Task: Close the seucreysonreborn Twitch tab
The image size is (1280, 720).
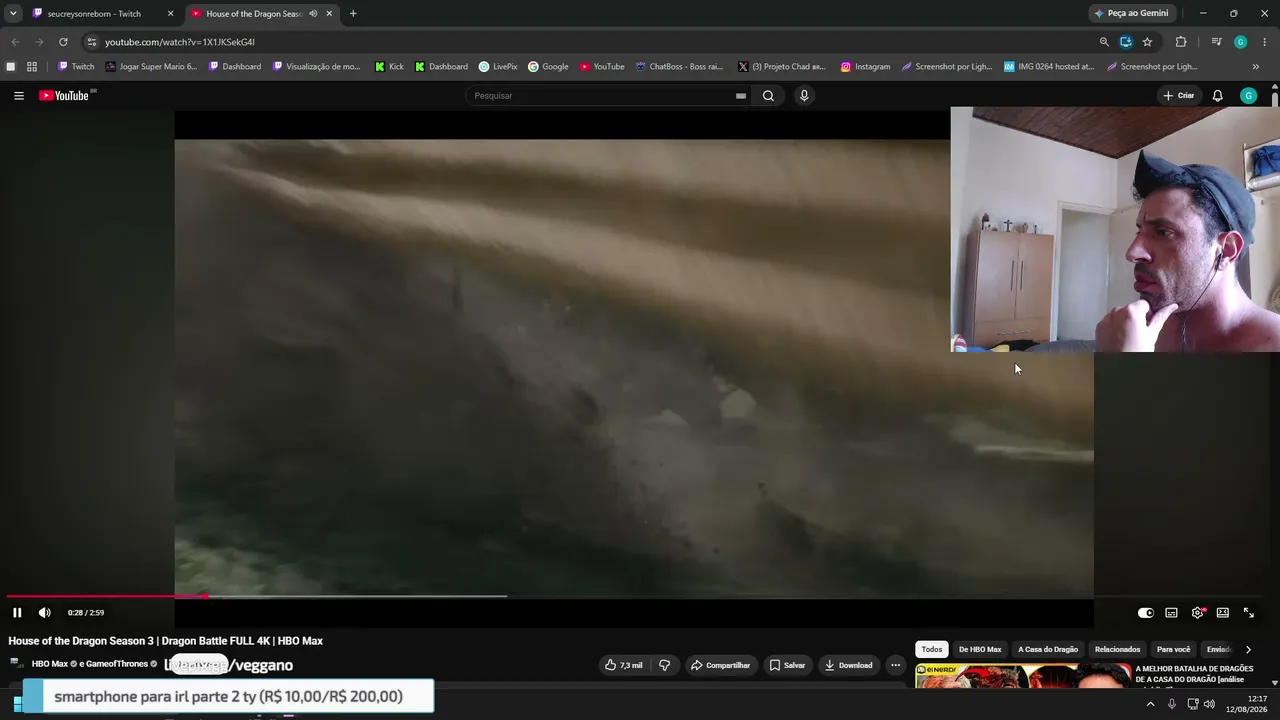Action: click(x=170, y=14)
